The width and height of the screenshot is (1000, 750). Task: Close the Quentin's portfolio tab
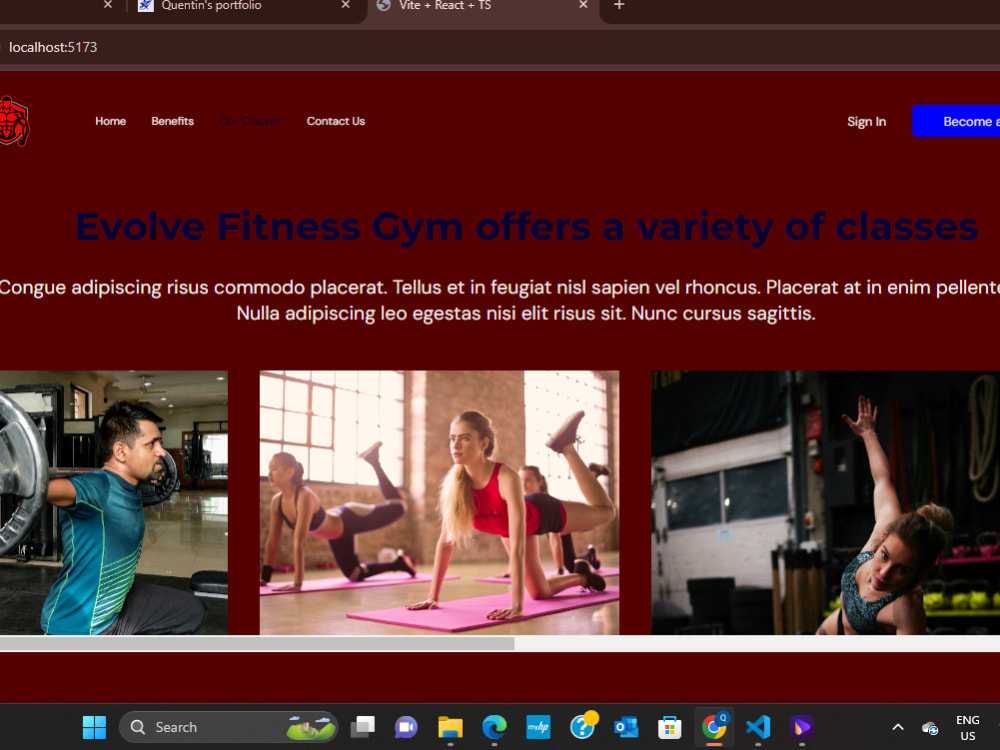[346, 5]
